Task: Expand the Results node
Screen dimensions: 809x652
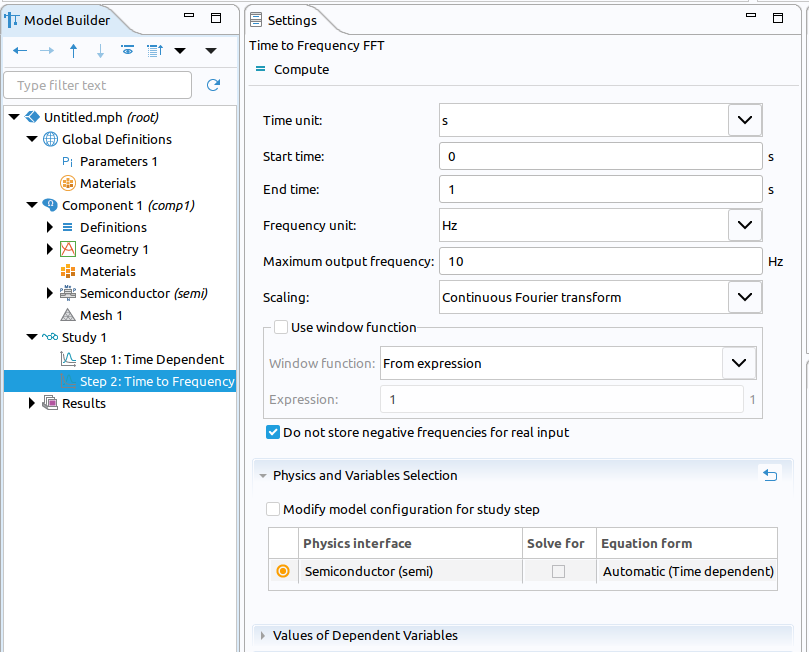Action: (31, 403)
